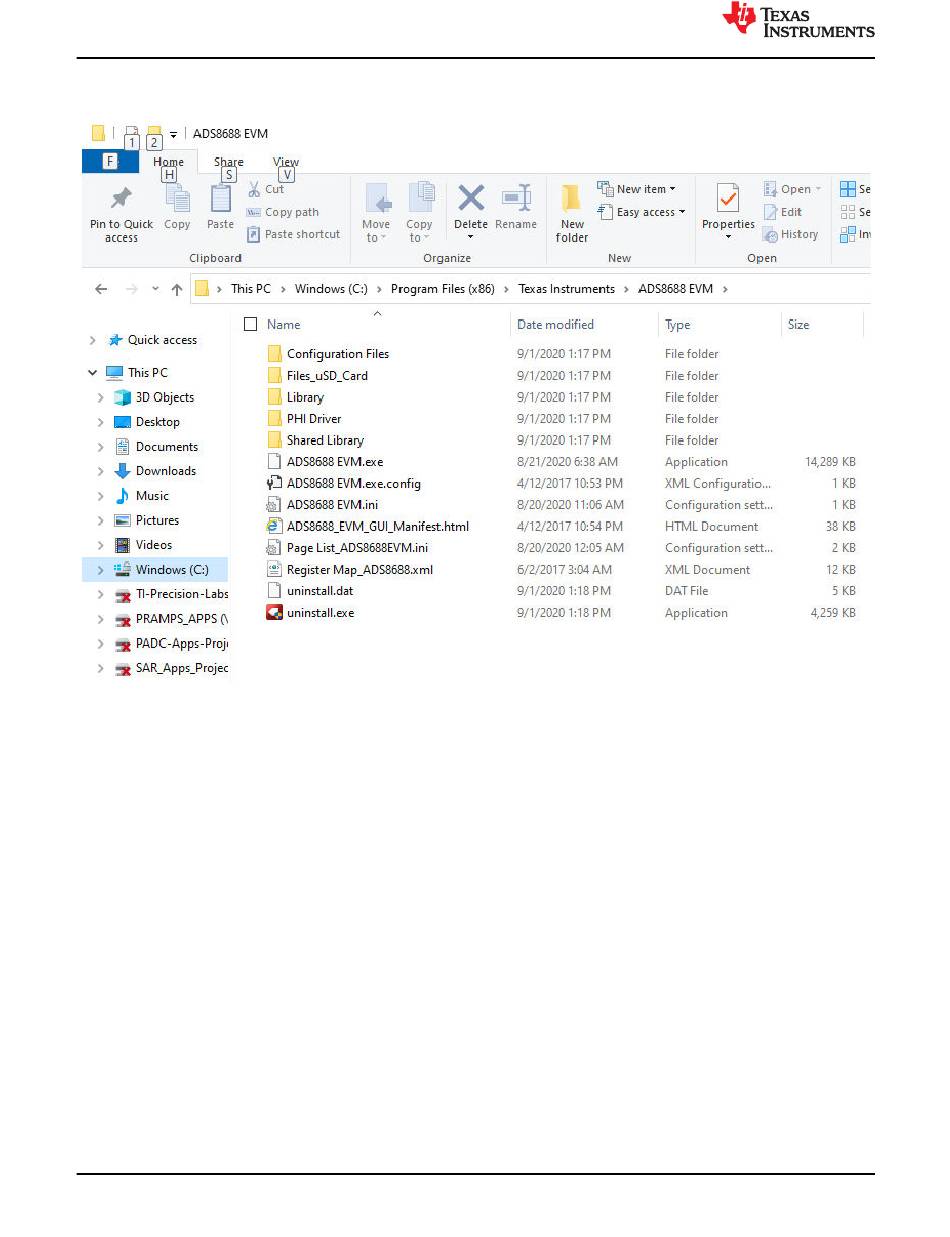Click the Files_uSD_Card folder icon
This screenshot has height=1237, width=950.
tap(274, 376)
